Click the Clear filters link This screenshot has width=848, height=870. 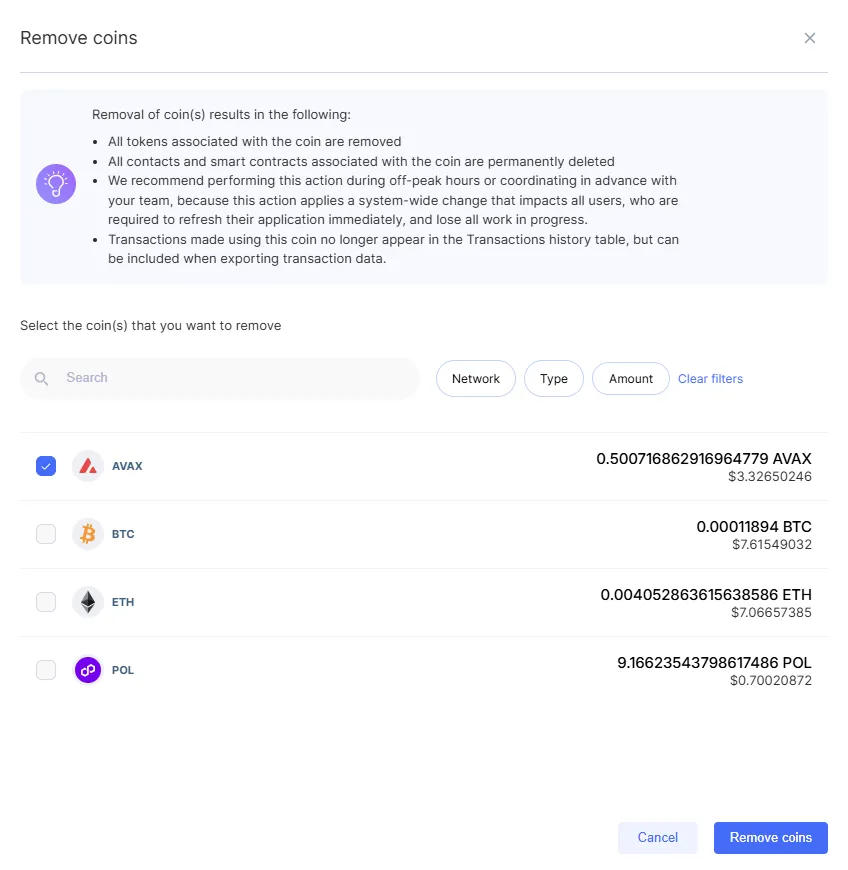click(710, 378)
